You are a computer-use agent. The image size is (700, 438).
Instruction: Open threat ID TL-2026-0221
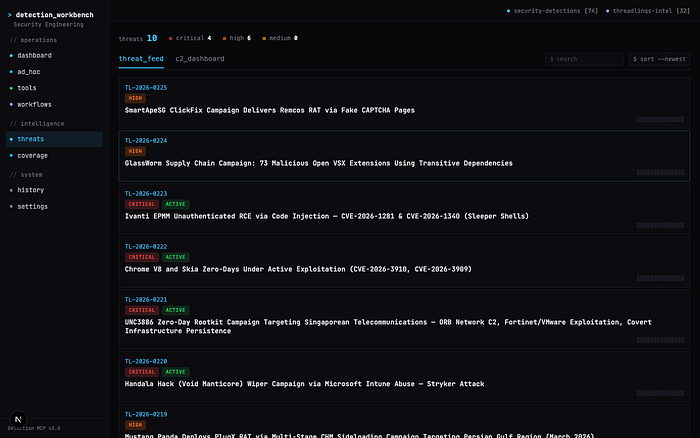(x=146, y=299)
